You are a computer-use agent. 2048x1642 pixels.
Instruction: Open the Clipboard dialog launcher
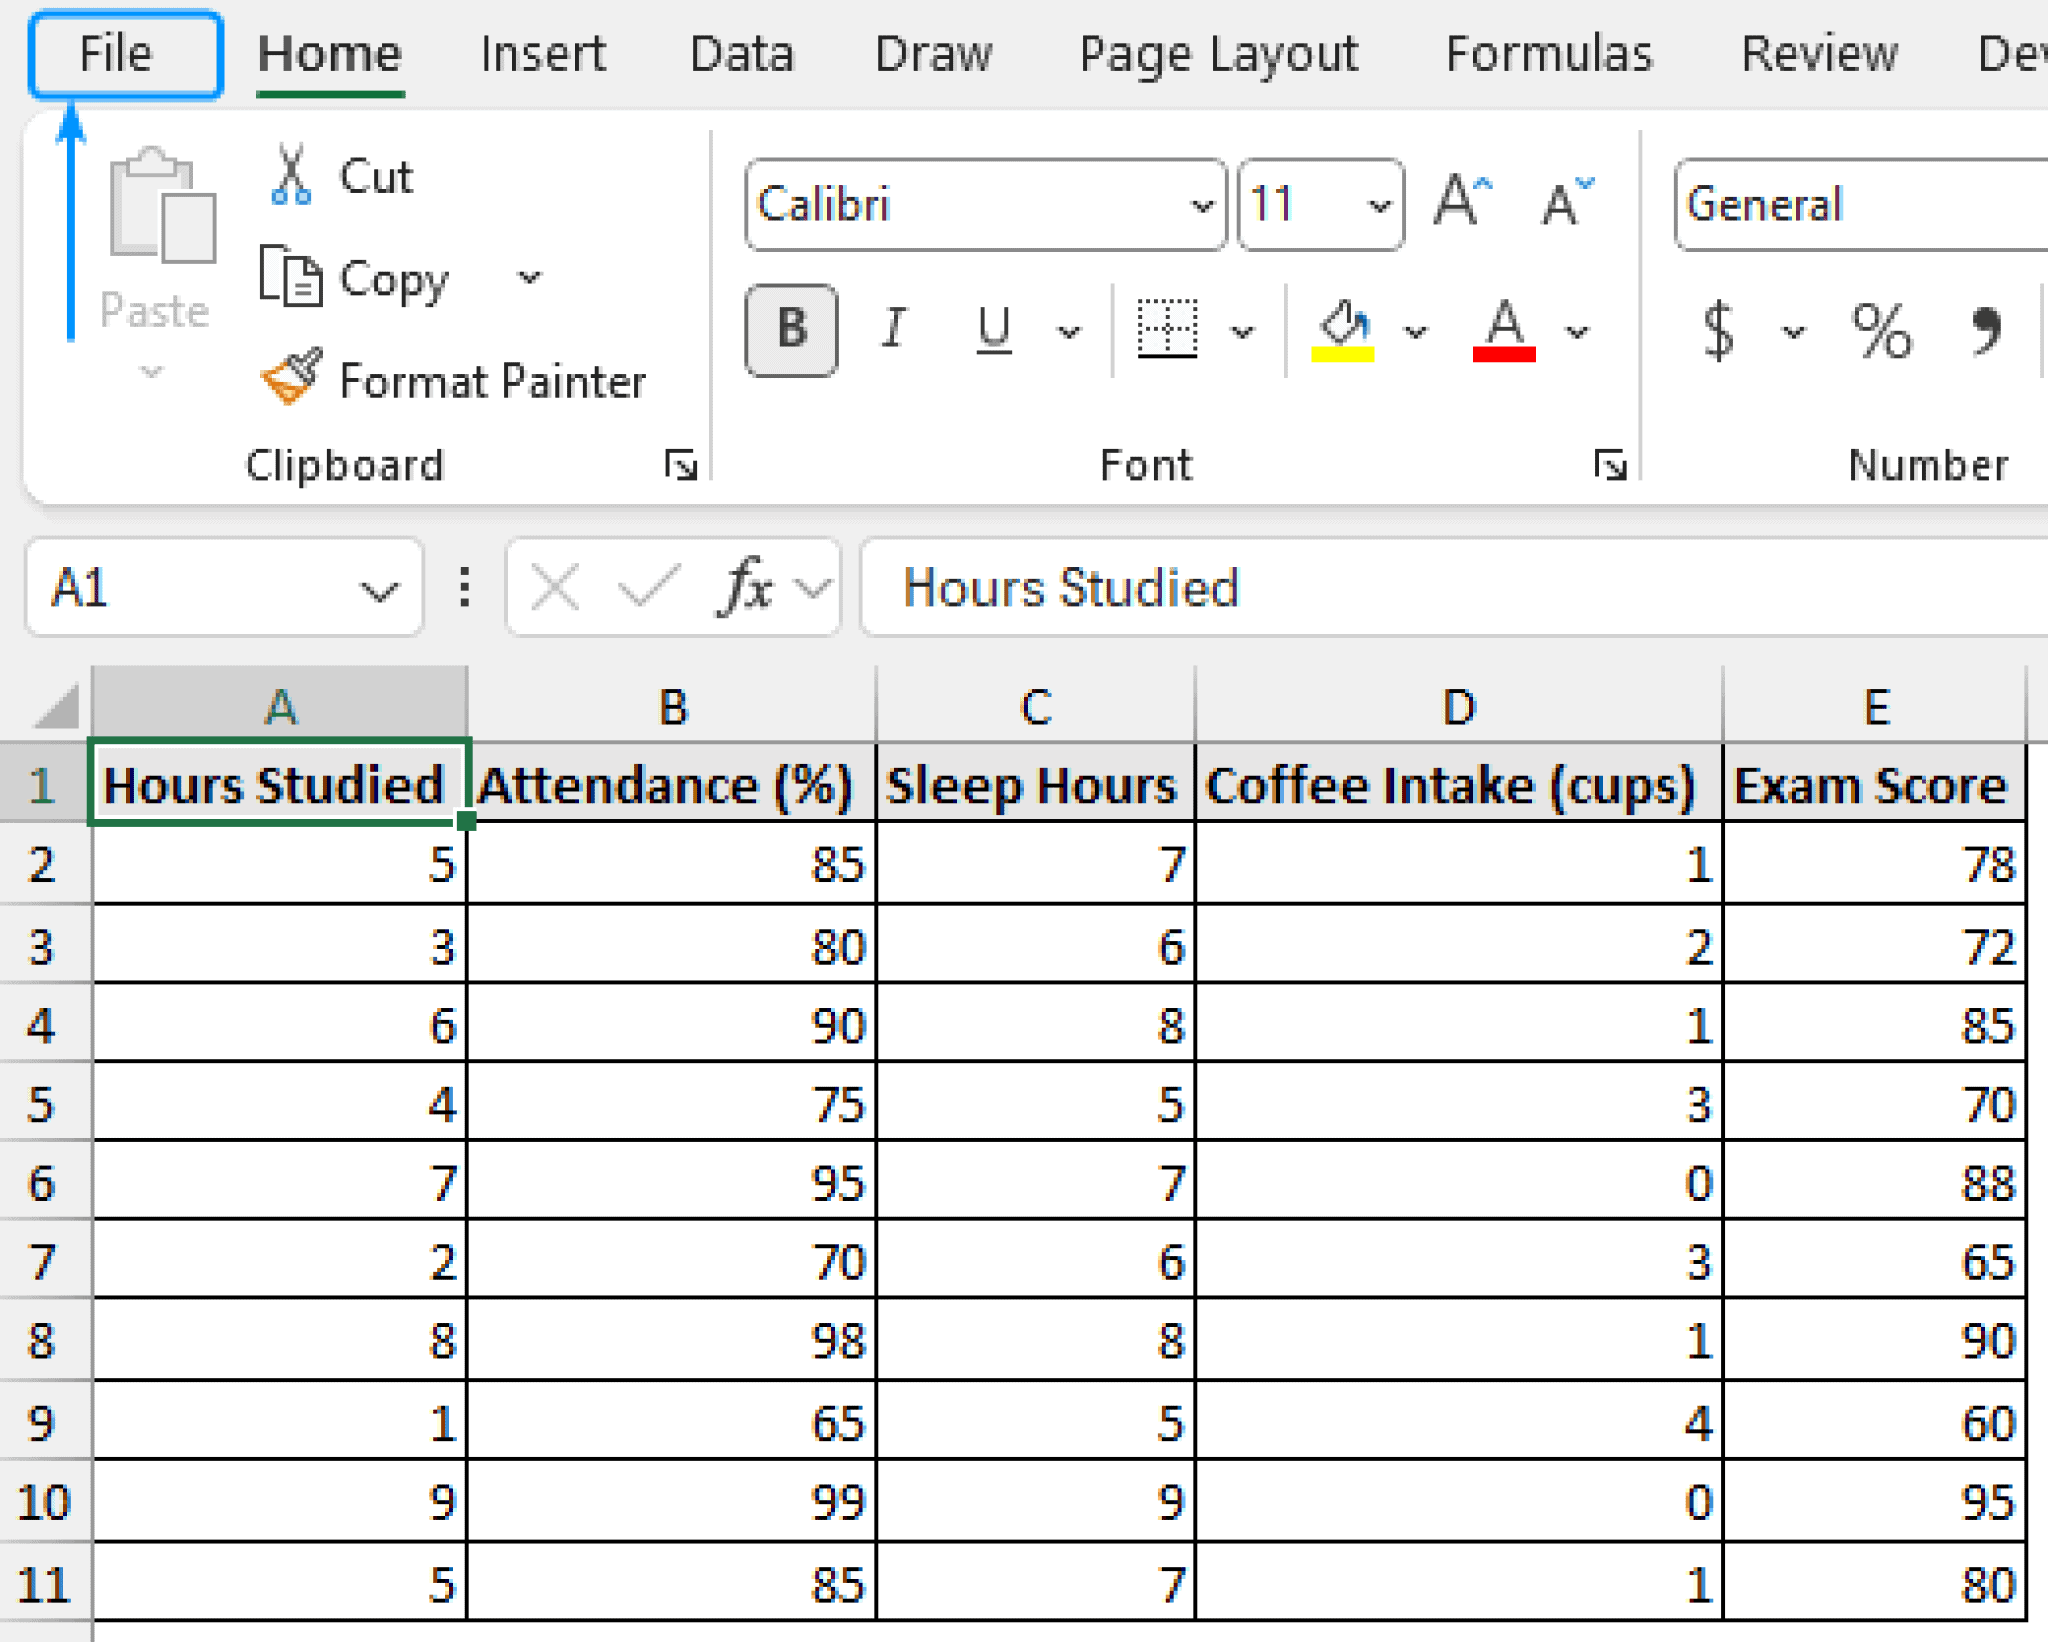(x=679, y=465)
